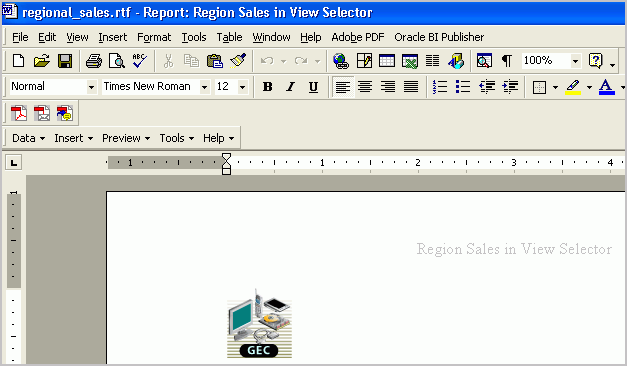
Task: Open the Zoom 100% dropdown
Action: tap(575, 61)
